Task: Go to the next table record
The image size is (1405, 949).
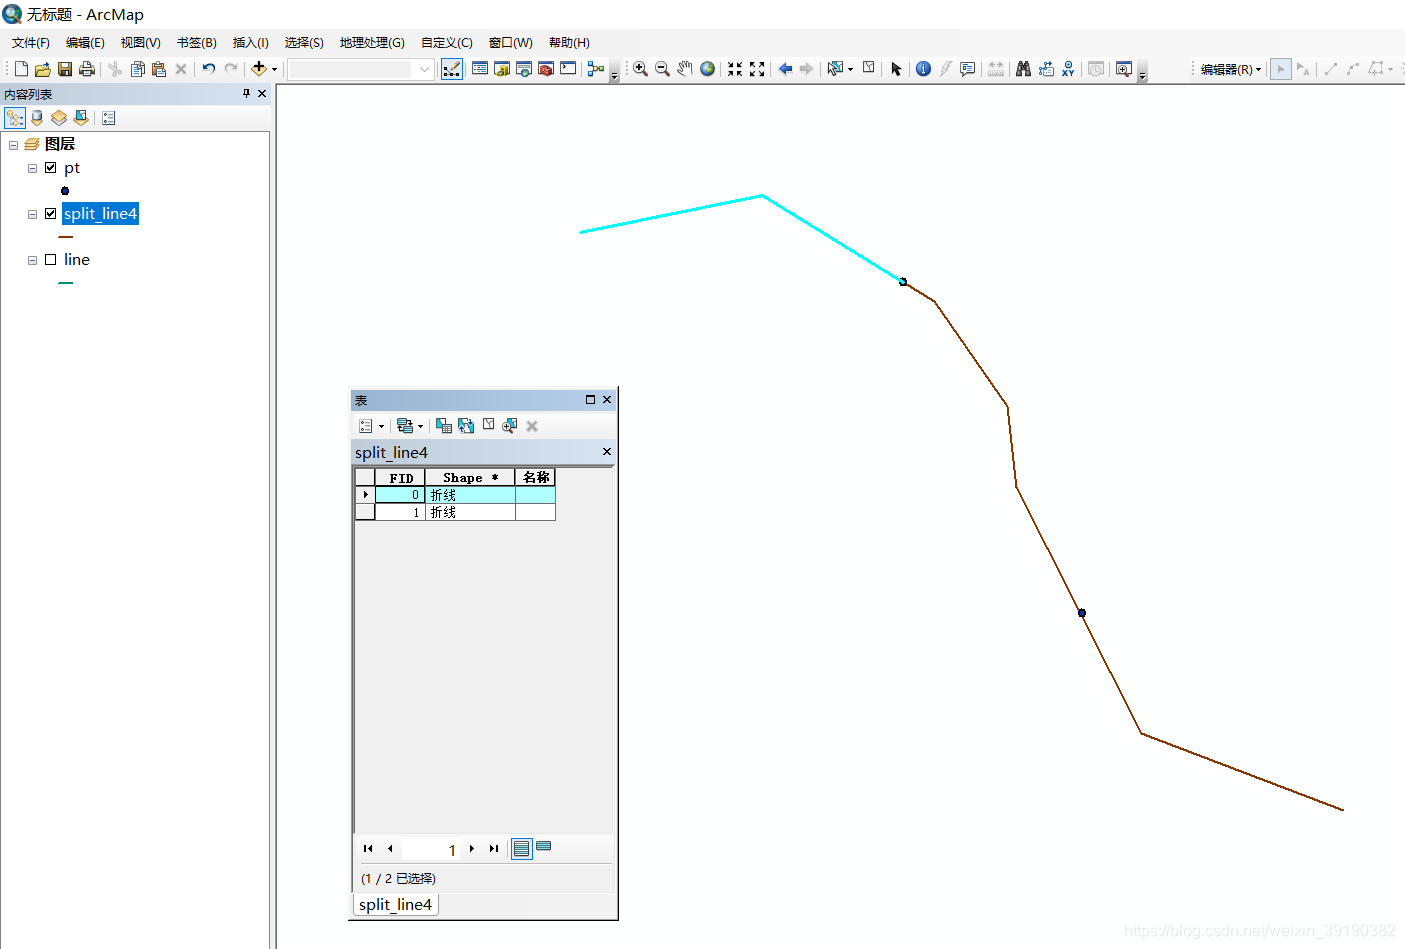Action: (x=472, y=849)
